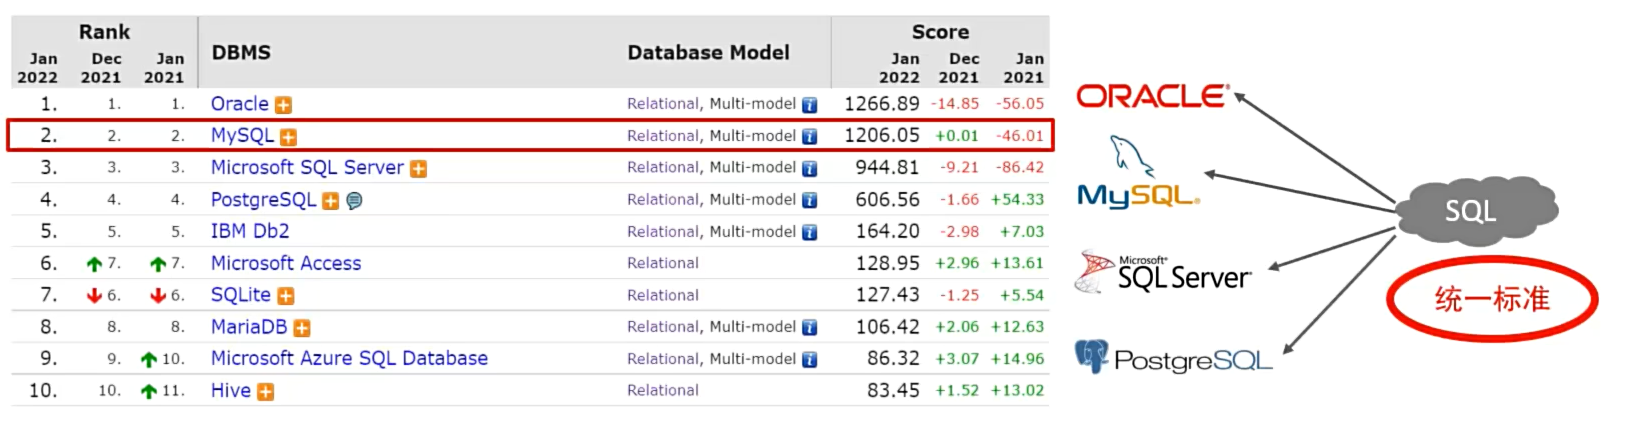Expand the plus icon next to MariaDB

(x=301, y=328)
